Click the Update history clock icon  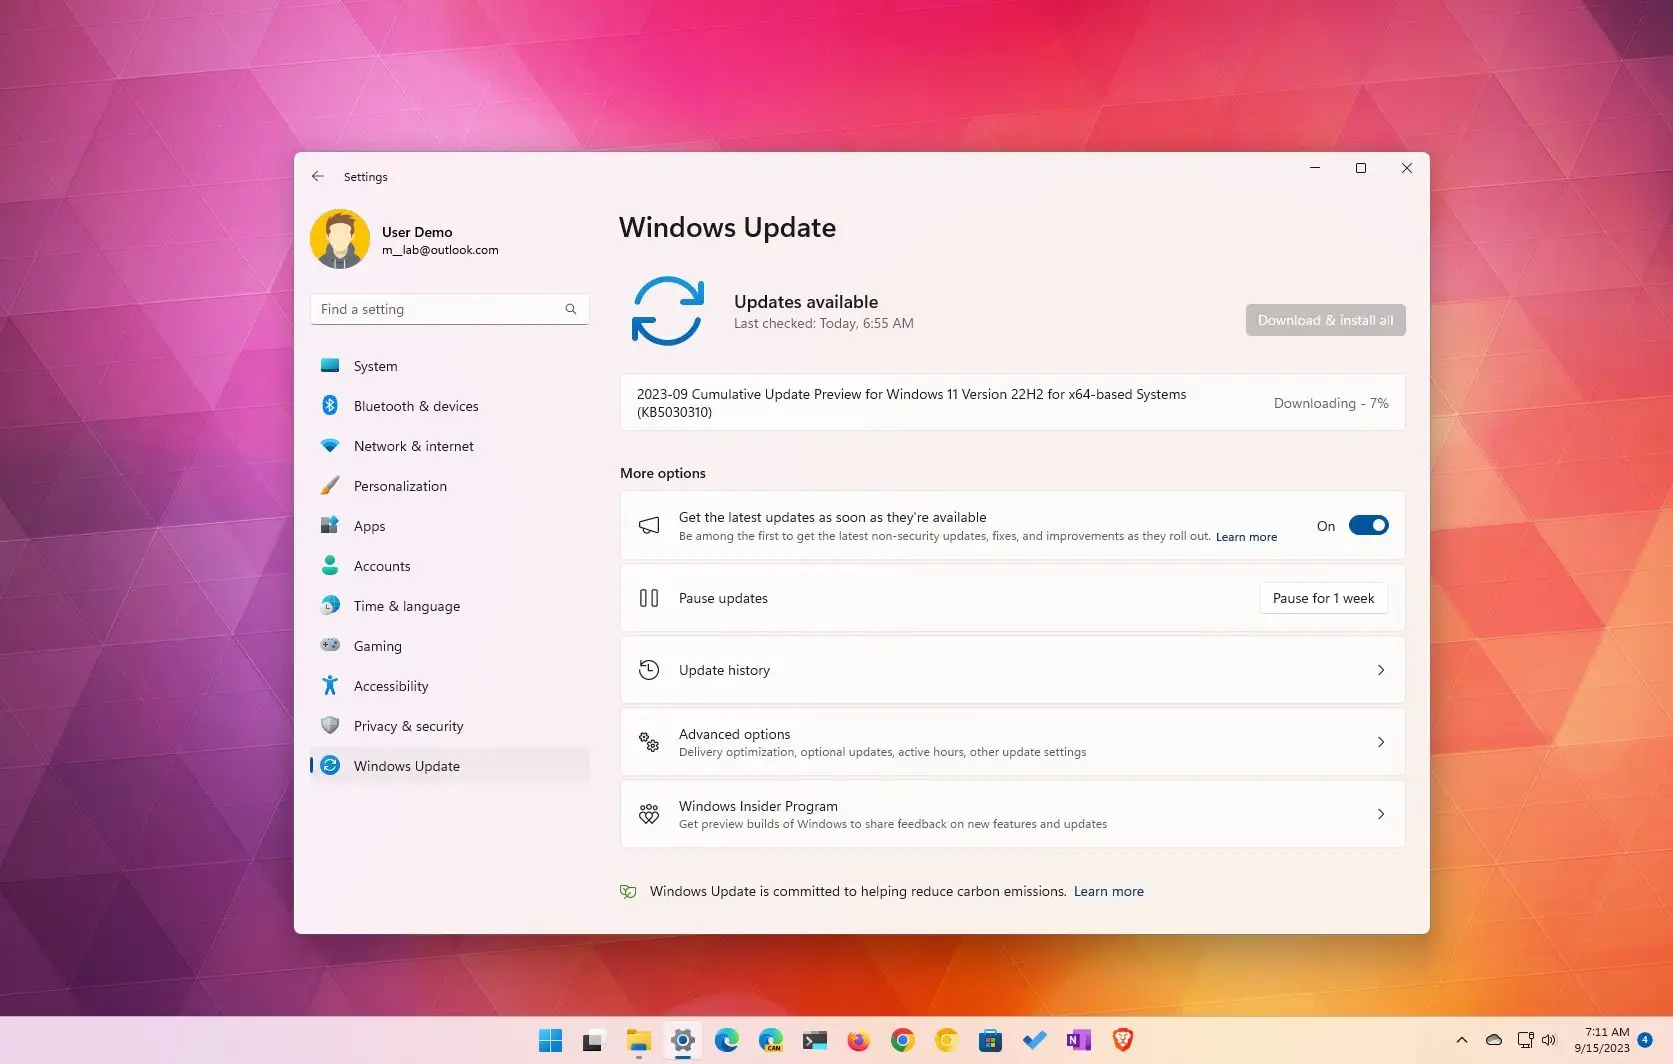coord(649,670)
